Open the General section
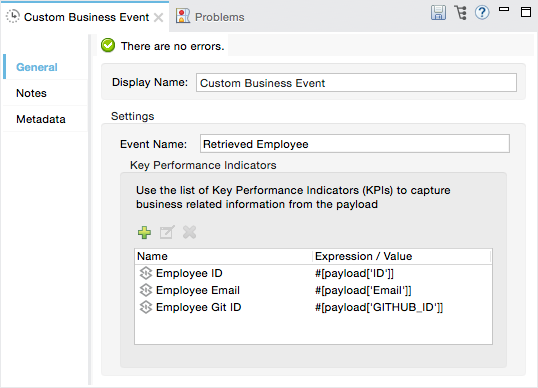This screenshot has width=538, height=388. tap(37, 67)
